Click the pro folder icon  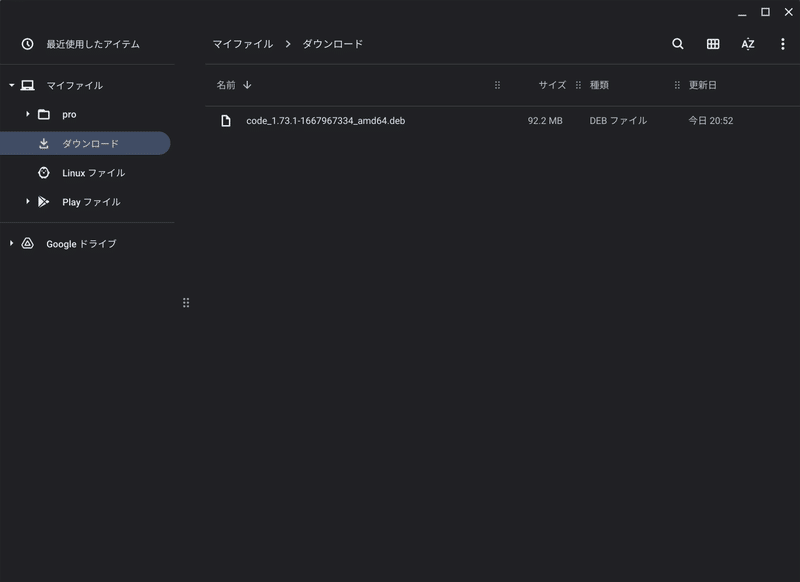click(x=44, y=114)
